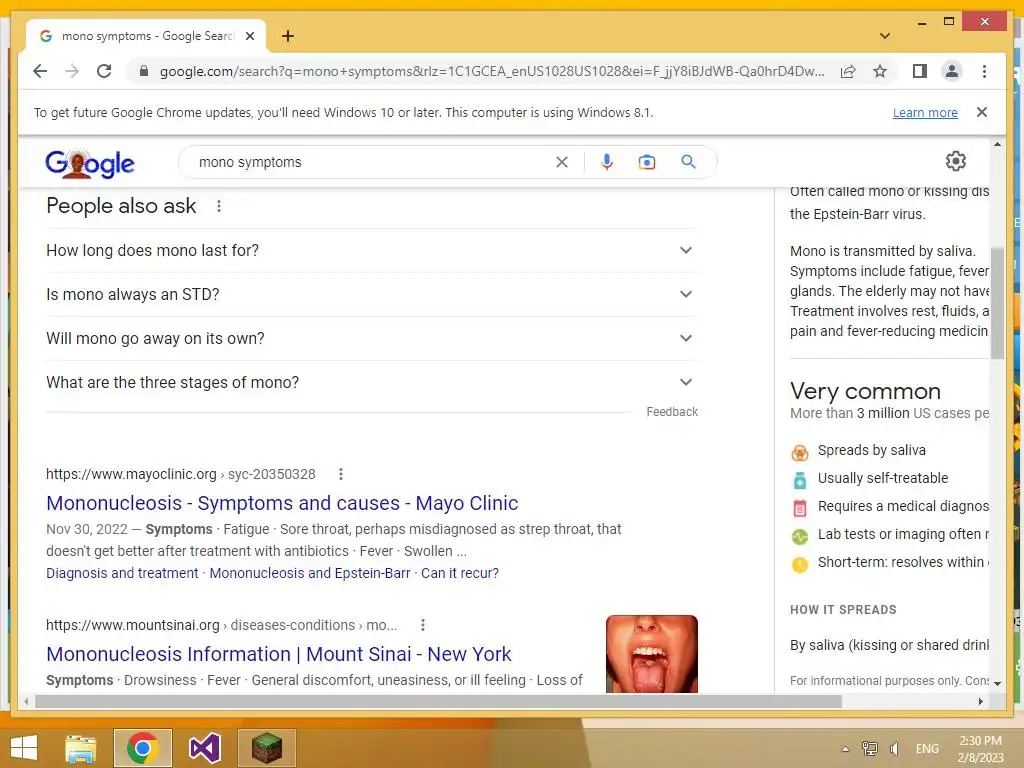Click the ENG language indicator
The width and height of the screenshot is (1024, 768).
click(x=927, y=749)
